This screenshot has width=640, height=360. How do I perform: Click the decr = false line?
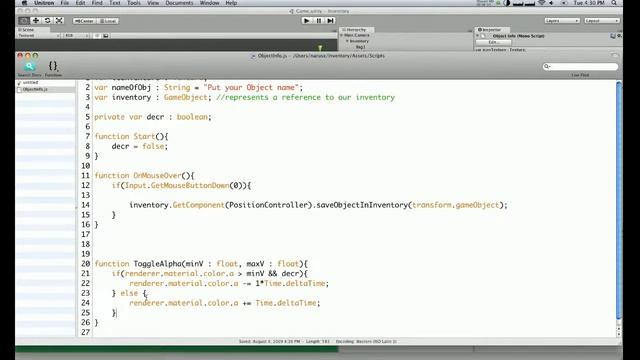(x=140, y=146)
